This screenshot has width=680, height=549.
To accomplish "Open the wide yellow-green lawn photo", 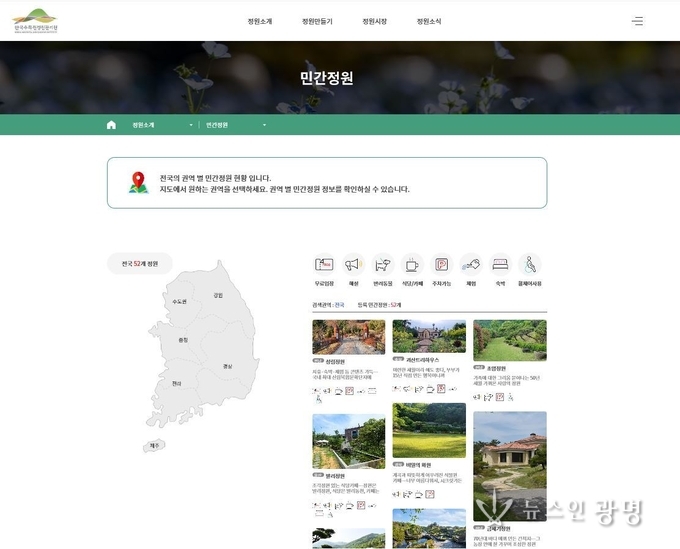I will coord(429,430).
